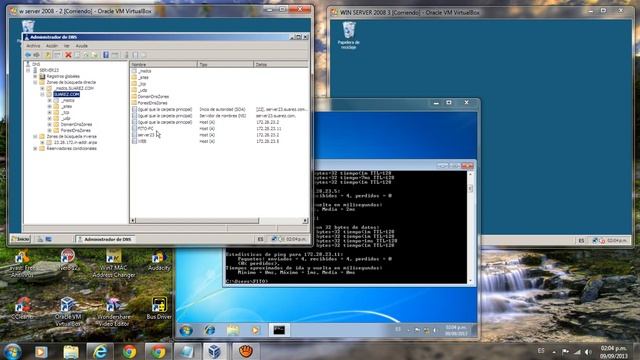The image size is (640, 360).
Task: Open file explorer from host taskbar
Action: click(71, 351)
